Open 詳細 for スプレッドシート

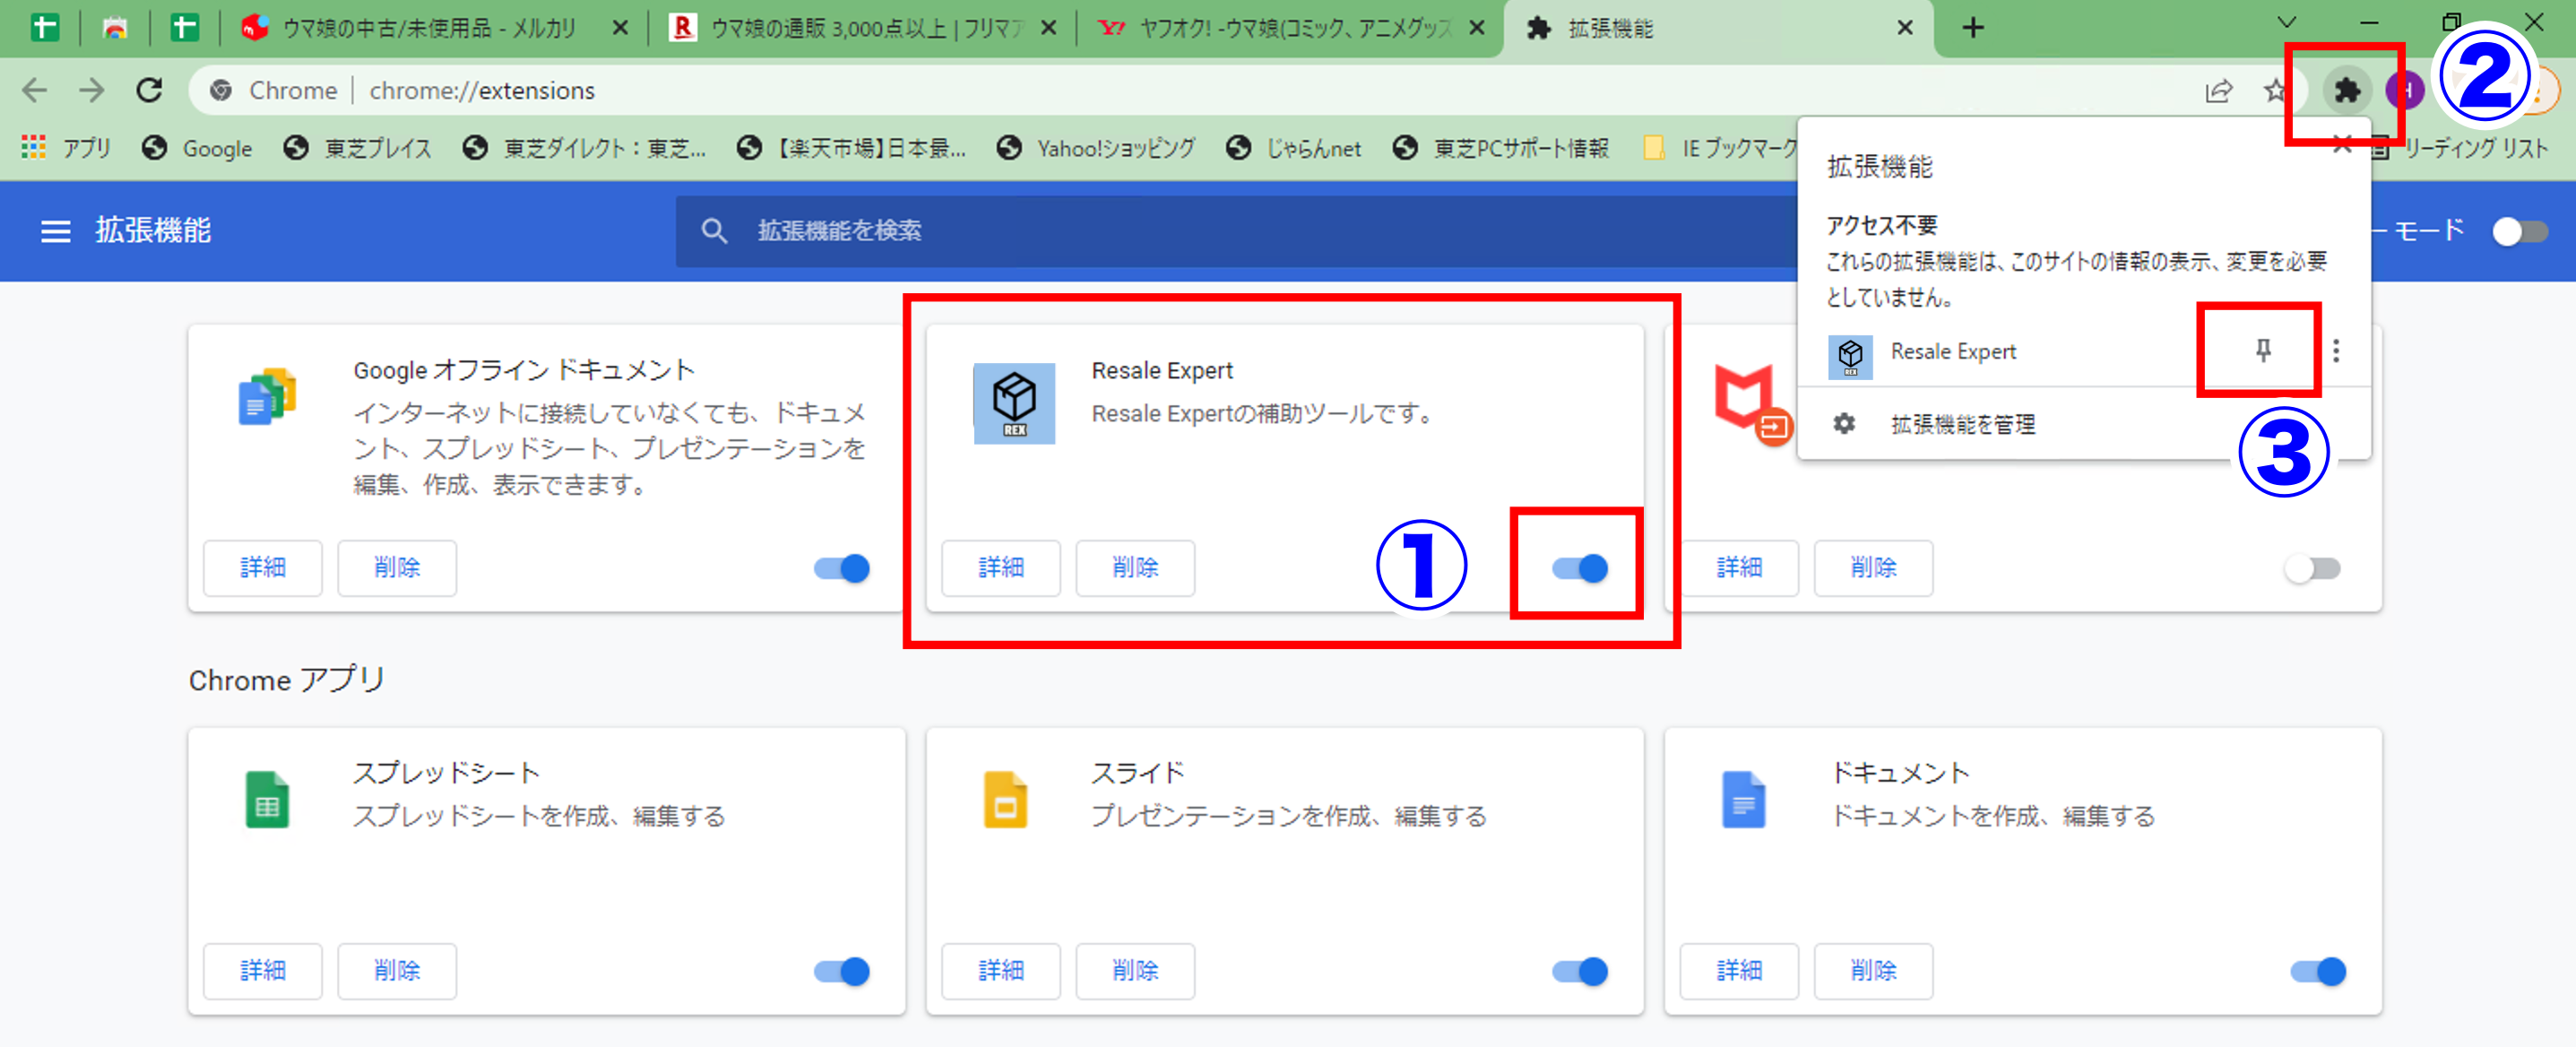[262, 971]
